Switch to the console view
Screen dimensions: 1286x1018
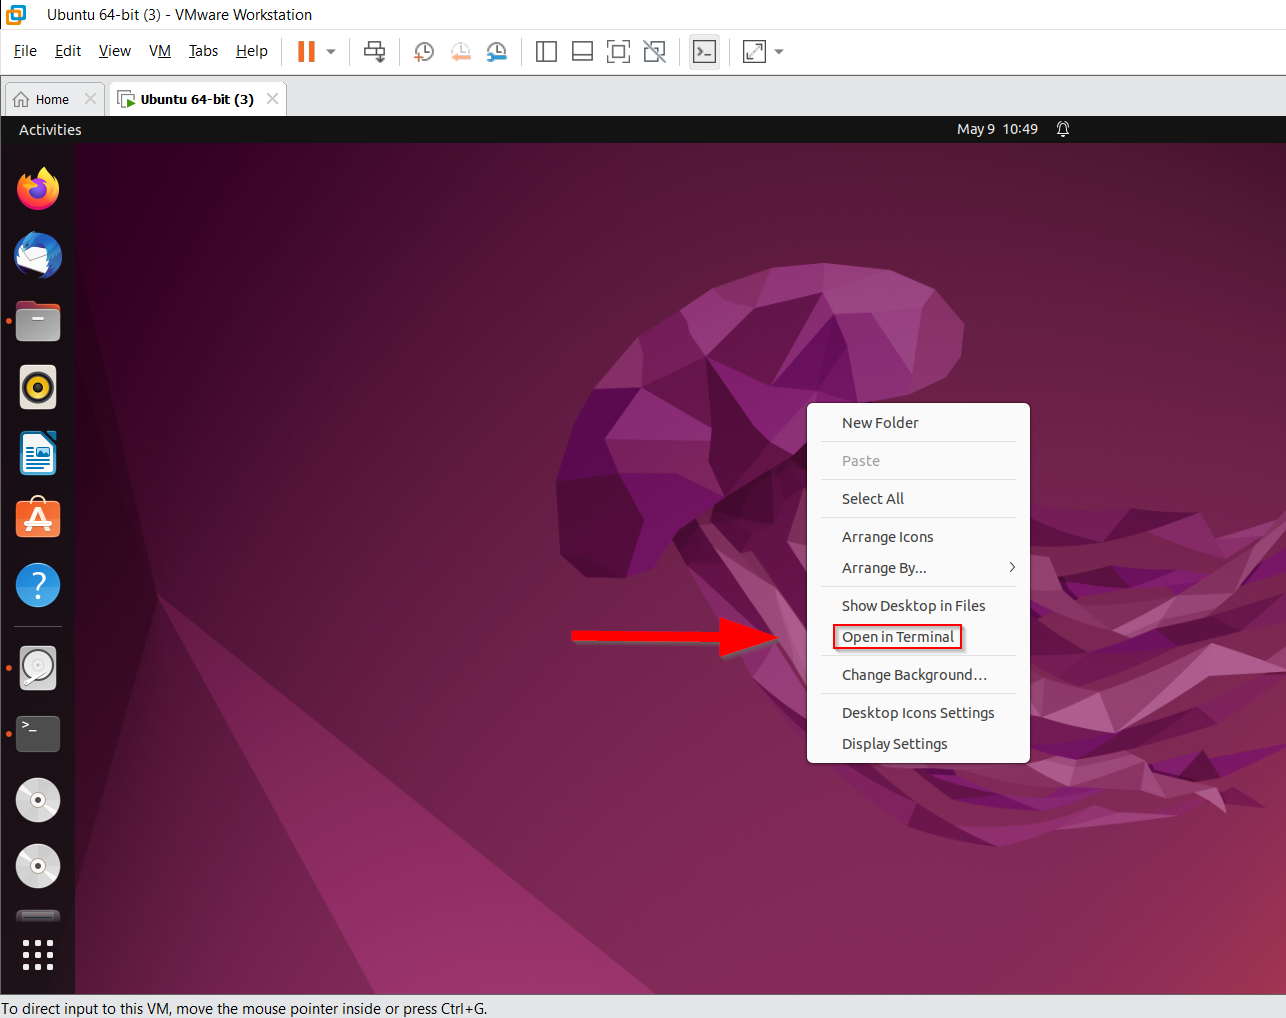(x=704, y=51)
